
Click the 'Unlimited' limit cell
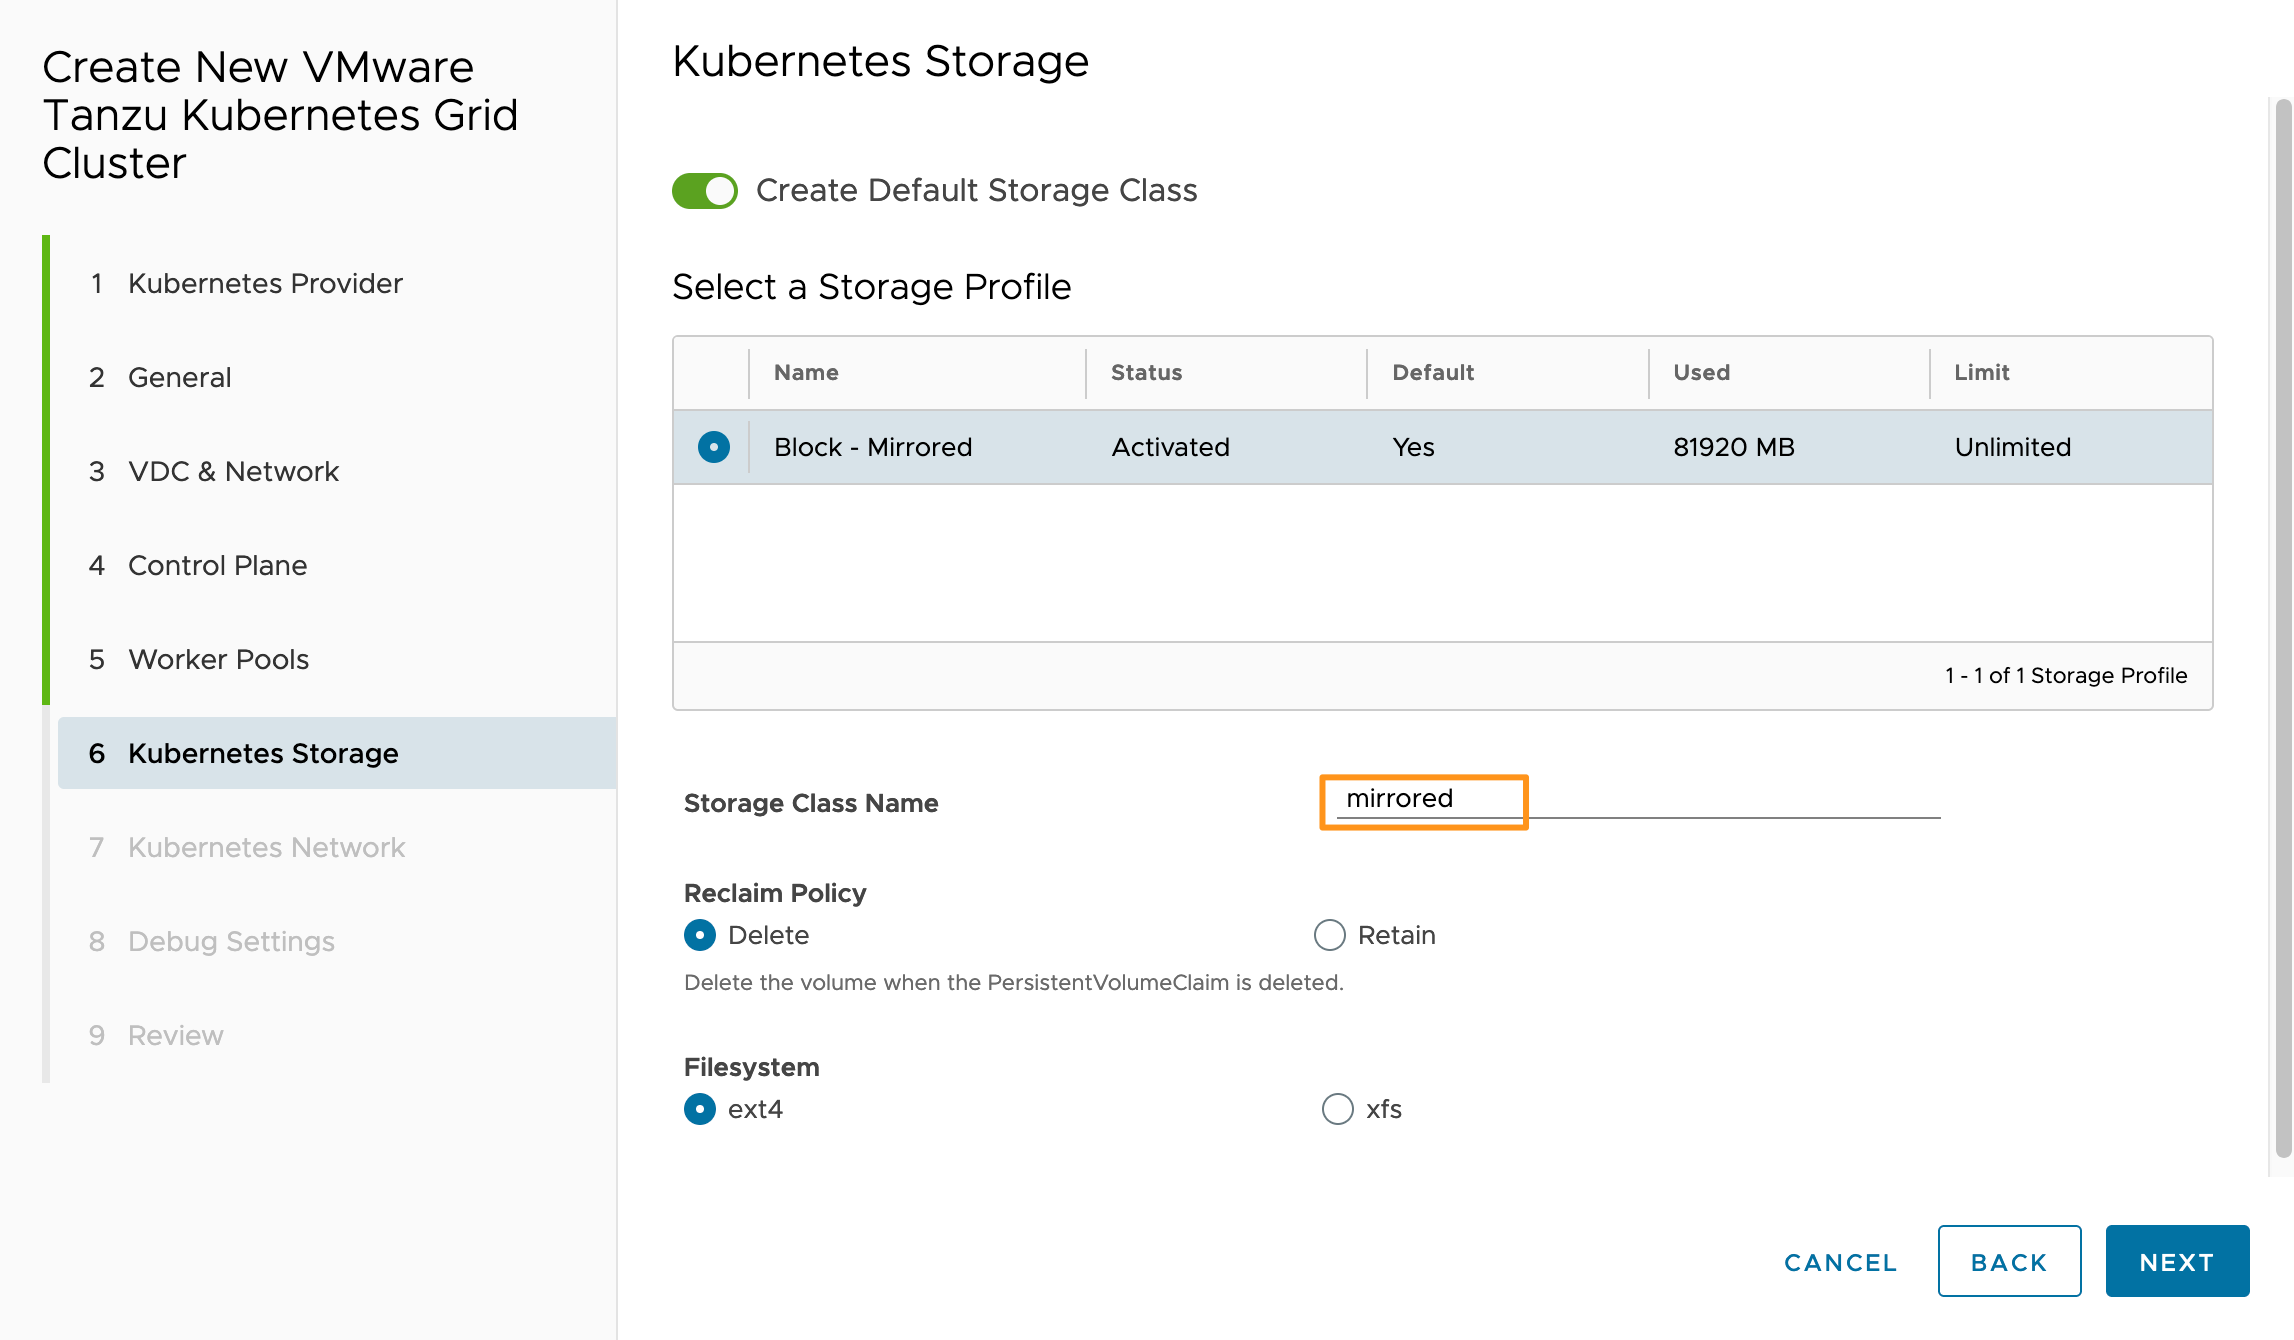coord(2013,447)
